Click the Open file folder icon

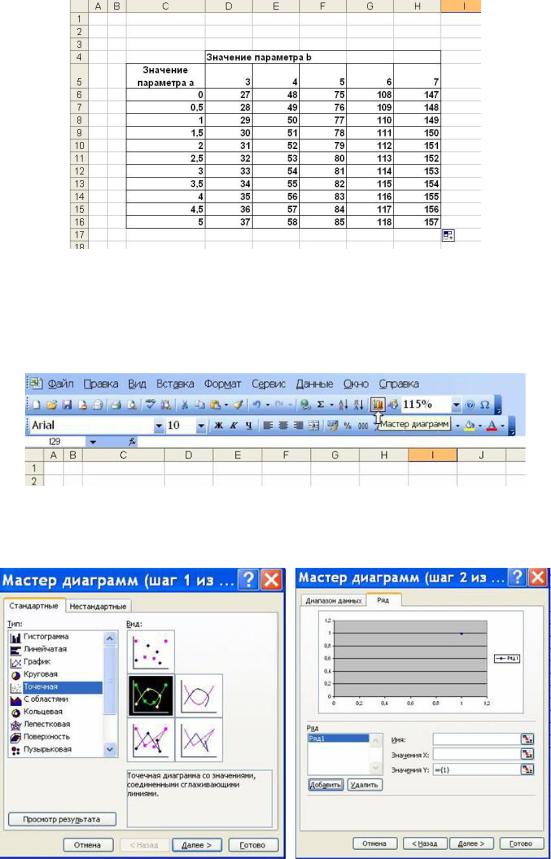point(52,405)
